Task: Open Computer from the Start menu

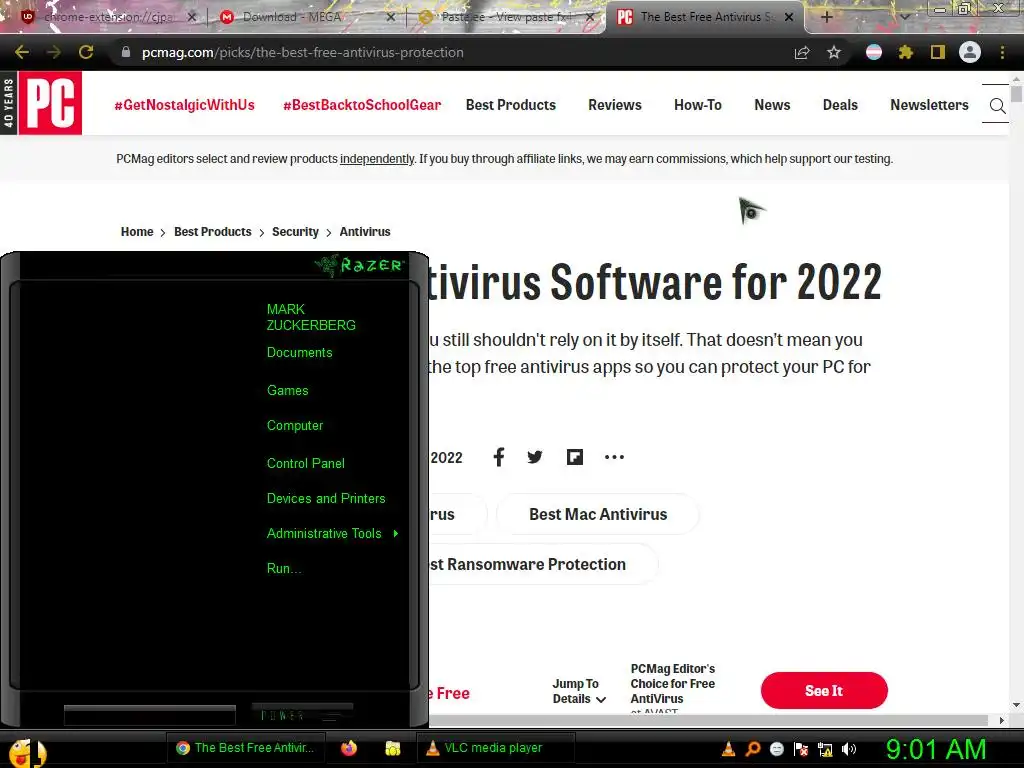Action: pos(295,426)
